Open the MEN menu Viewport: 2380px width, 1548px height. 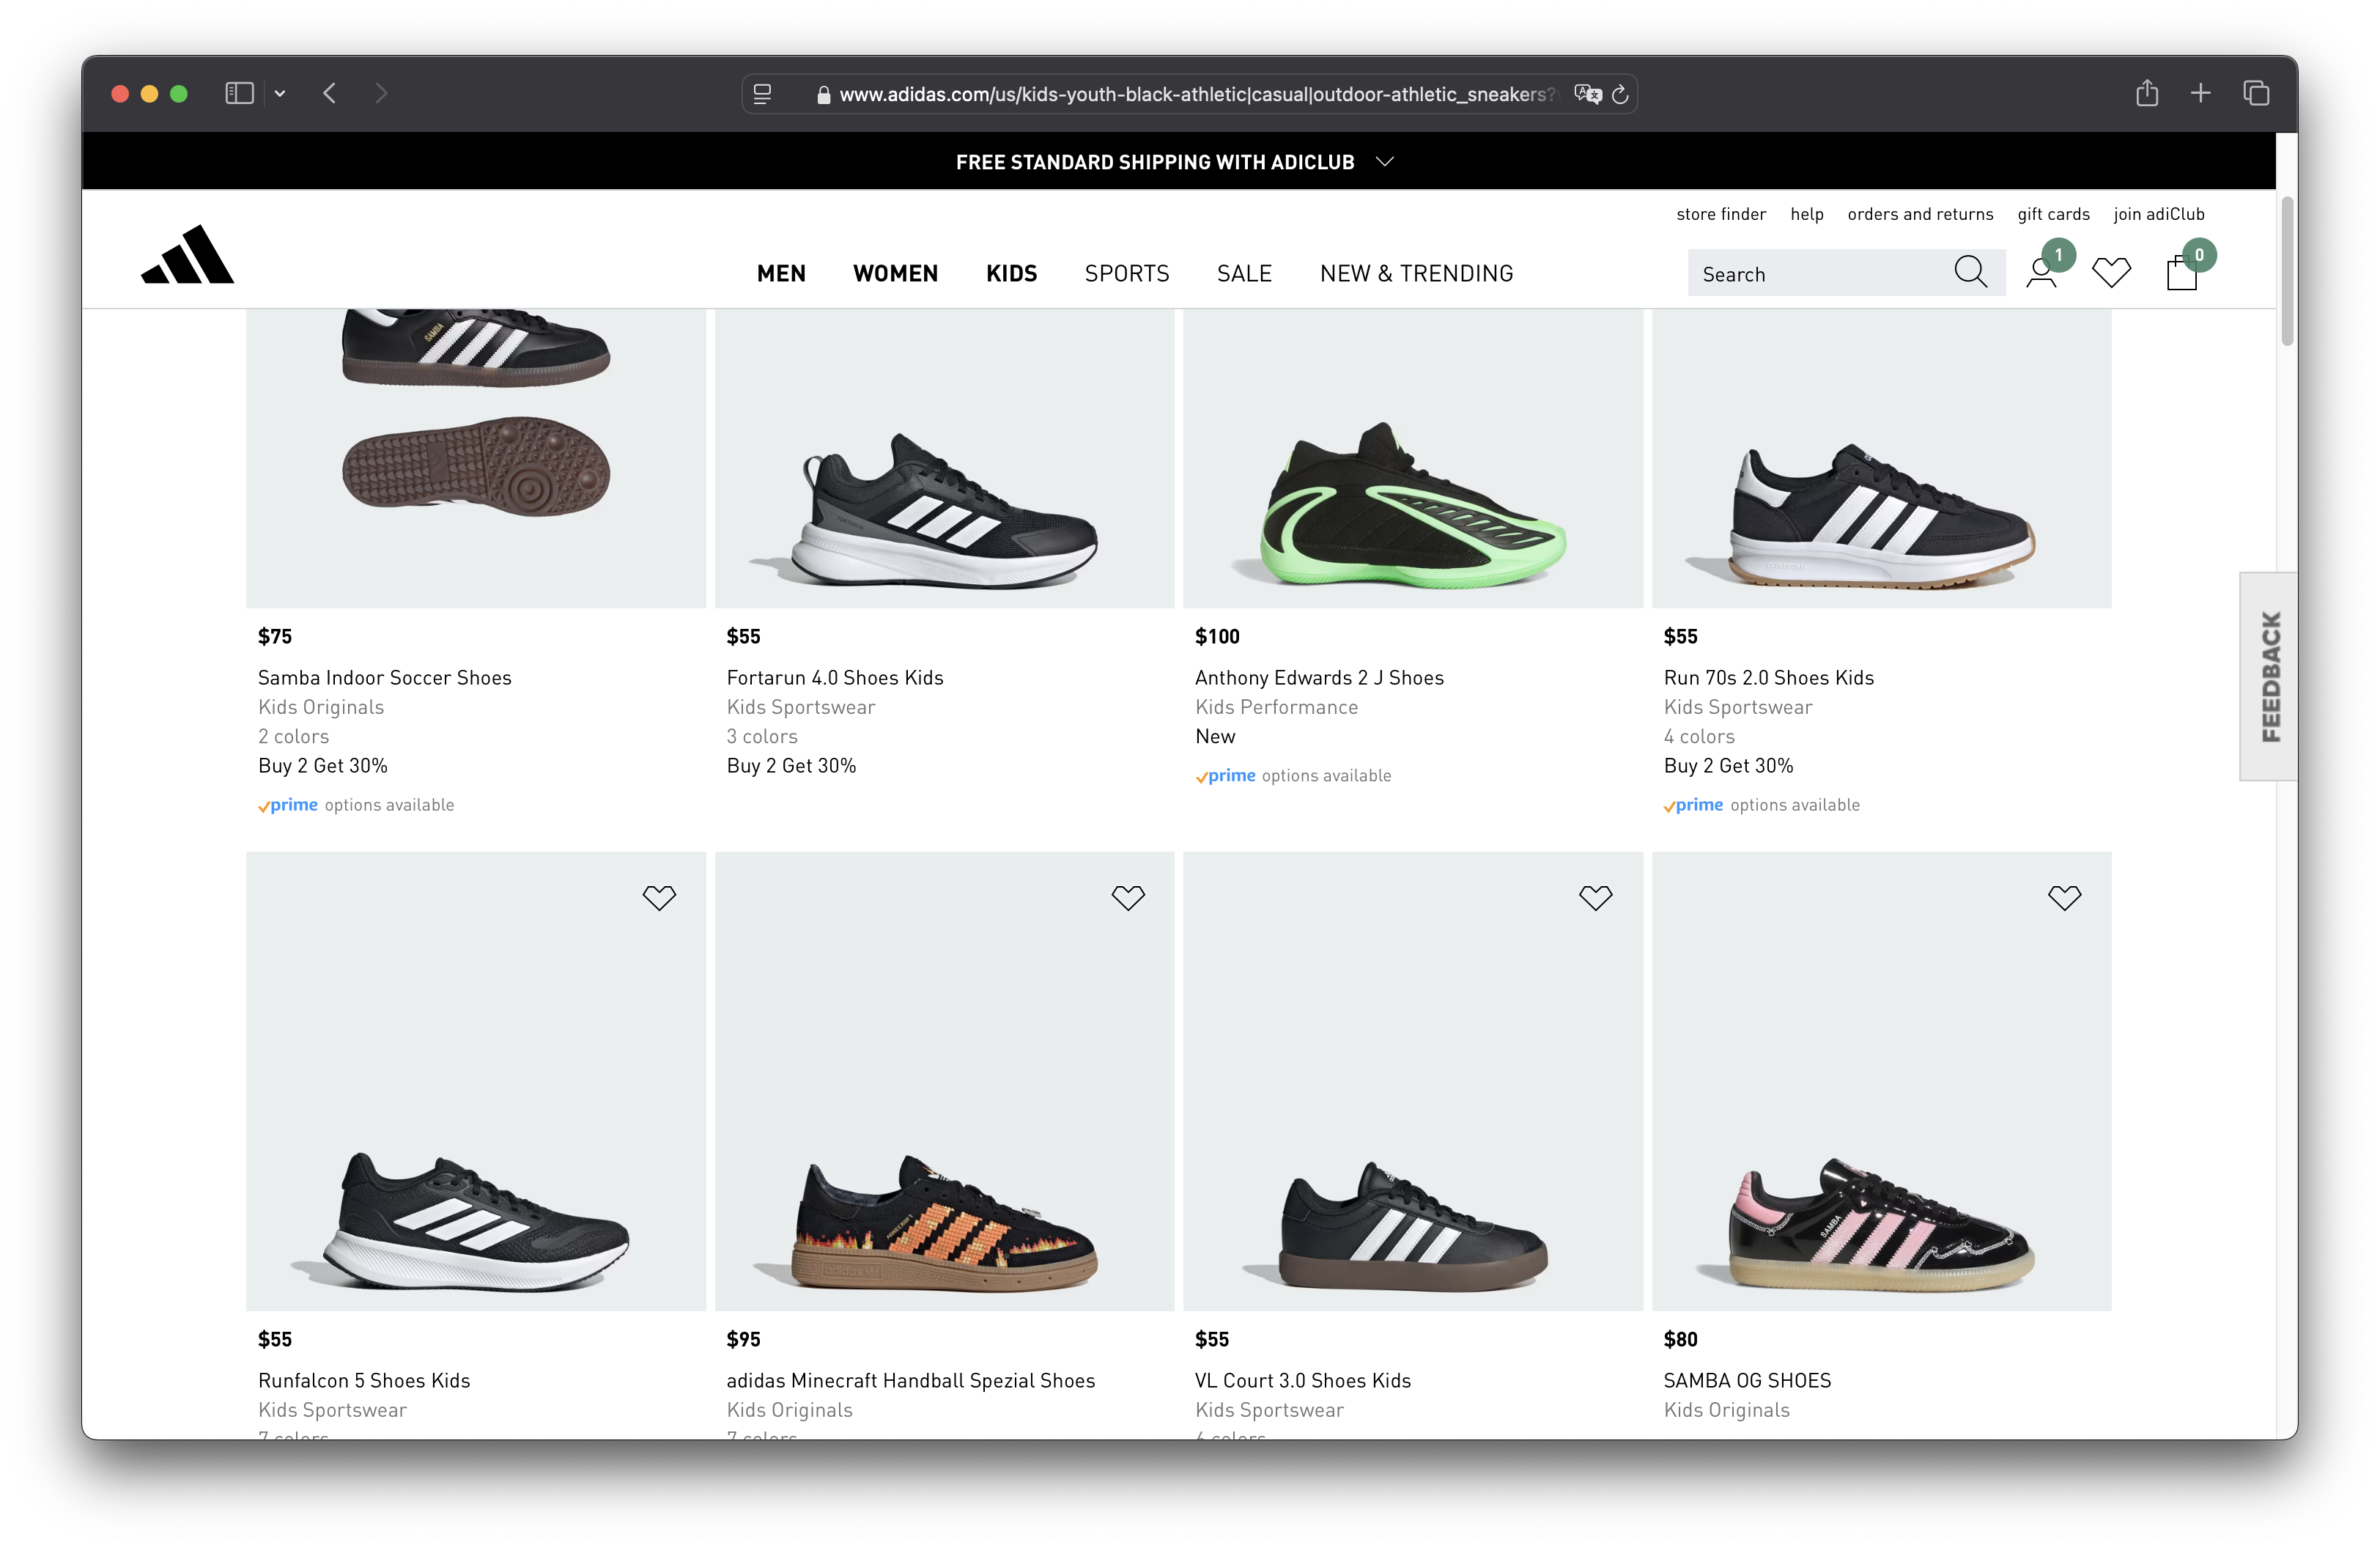coord(781,273)
